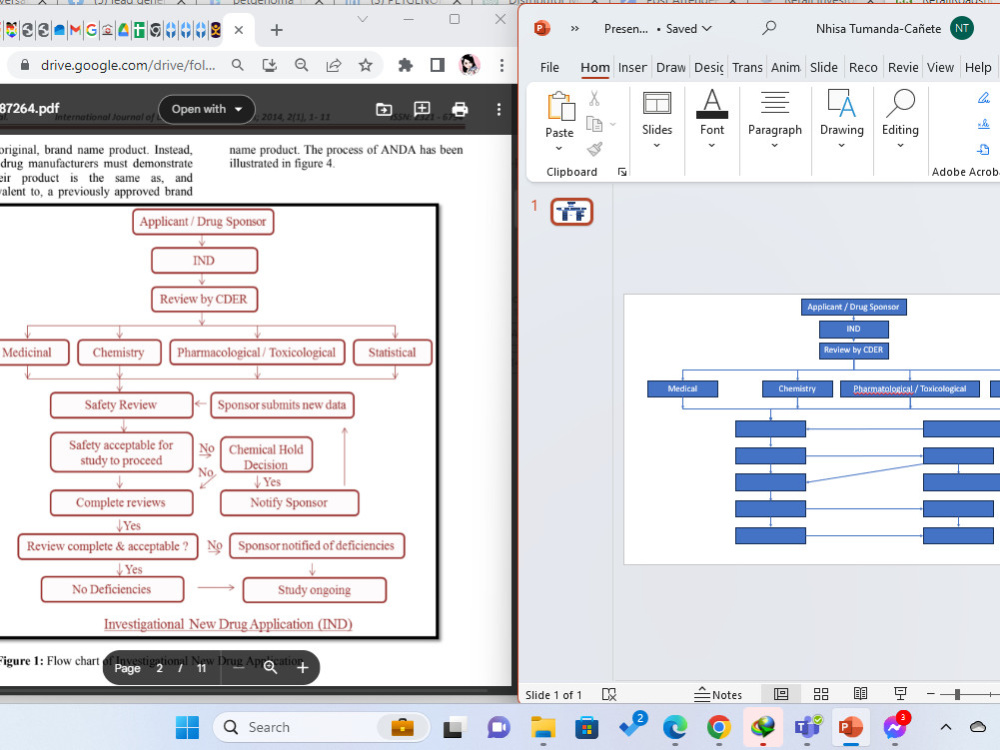Click the zoom-out magnifier in Chrome address bar
Image resolution: width=1000 pixels, height=750 pixels.
(x=302, y=65)
